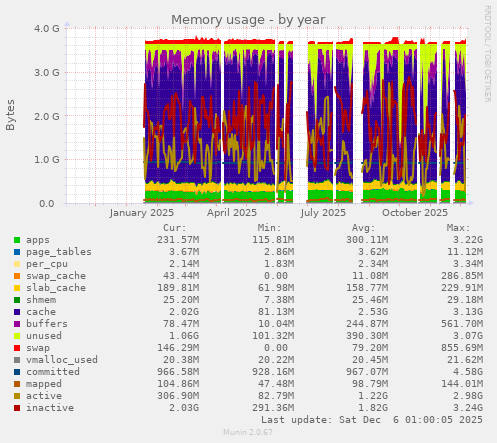497x443 pixels.
Task: Select the 'buffers' legend label
Action: [x=47, y=324]
